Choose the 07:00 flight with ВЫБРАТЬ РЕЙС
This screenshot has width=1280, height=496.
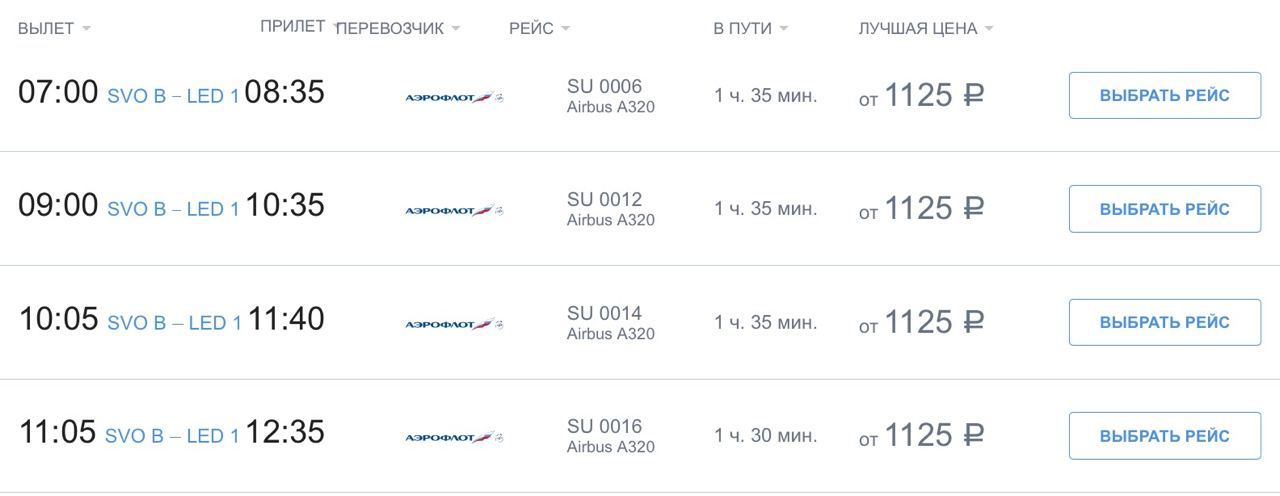pyautogui.click(x=1165, y=95)
